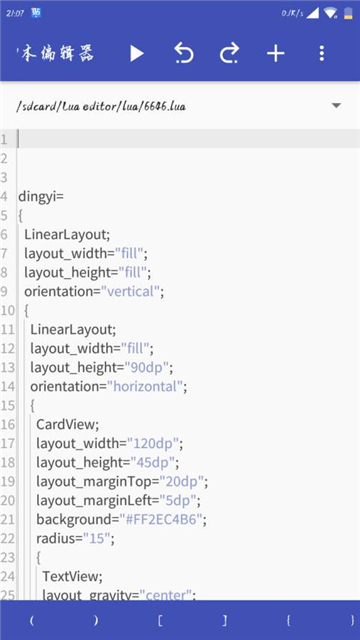Screen dimensions: 360x640
Task: Run the script with the play icon
Action: (x=137, y=53)
